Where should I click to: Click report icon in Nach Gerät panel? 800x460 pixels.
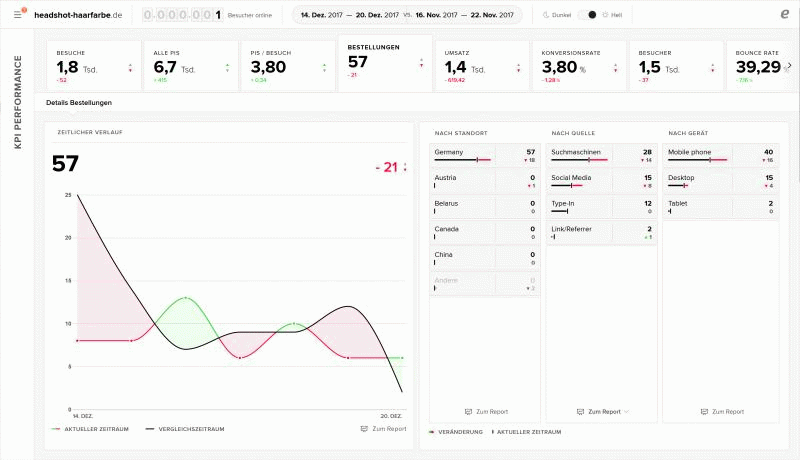(x=704, y=411)
